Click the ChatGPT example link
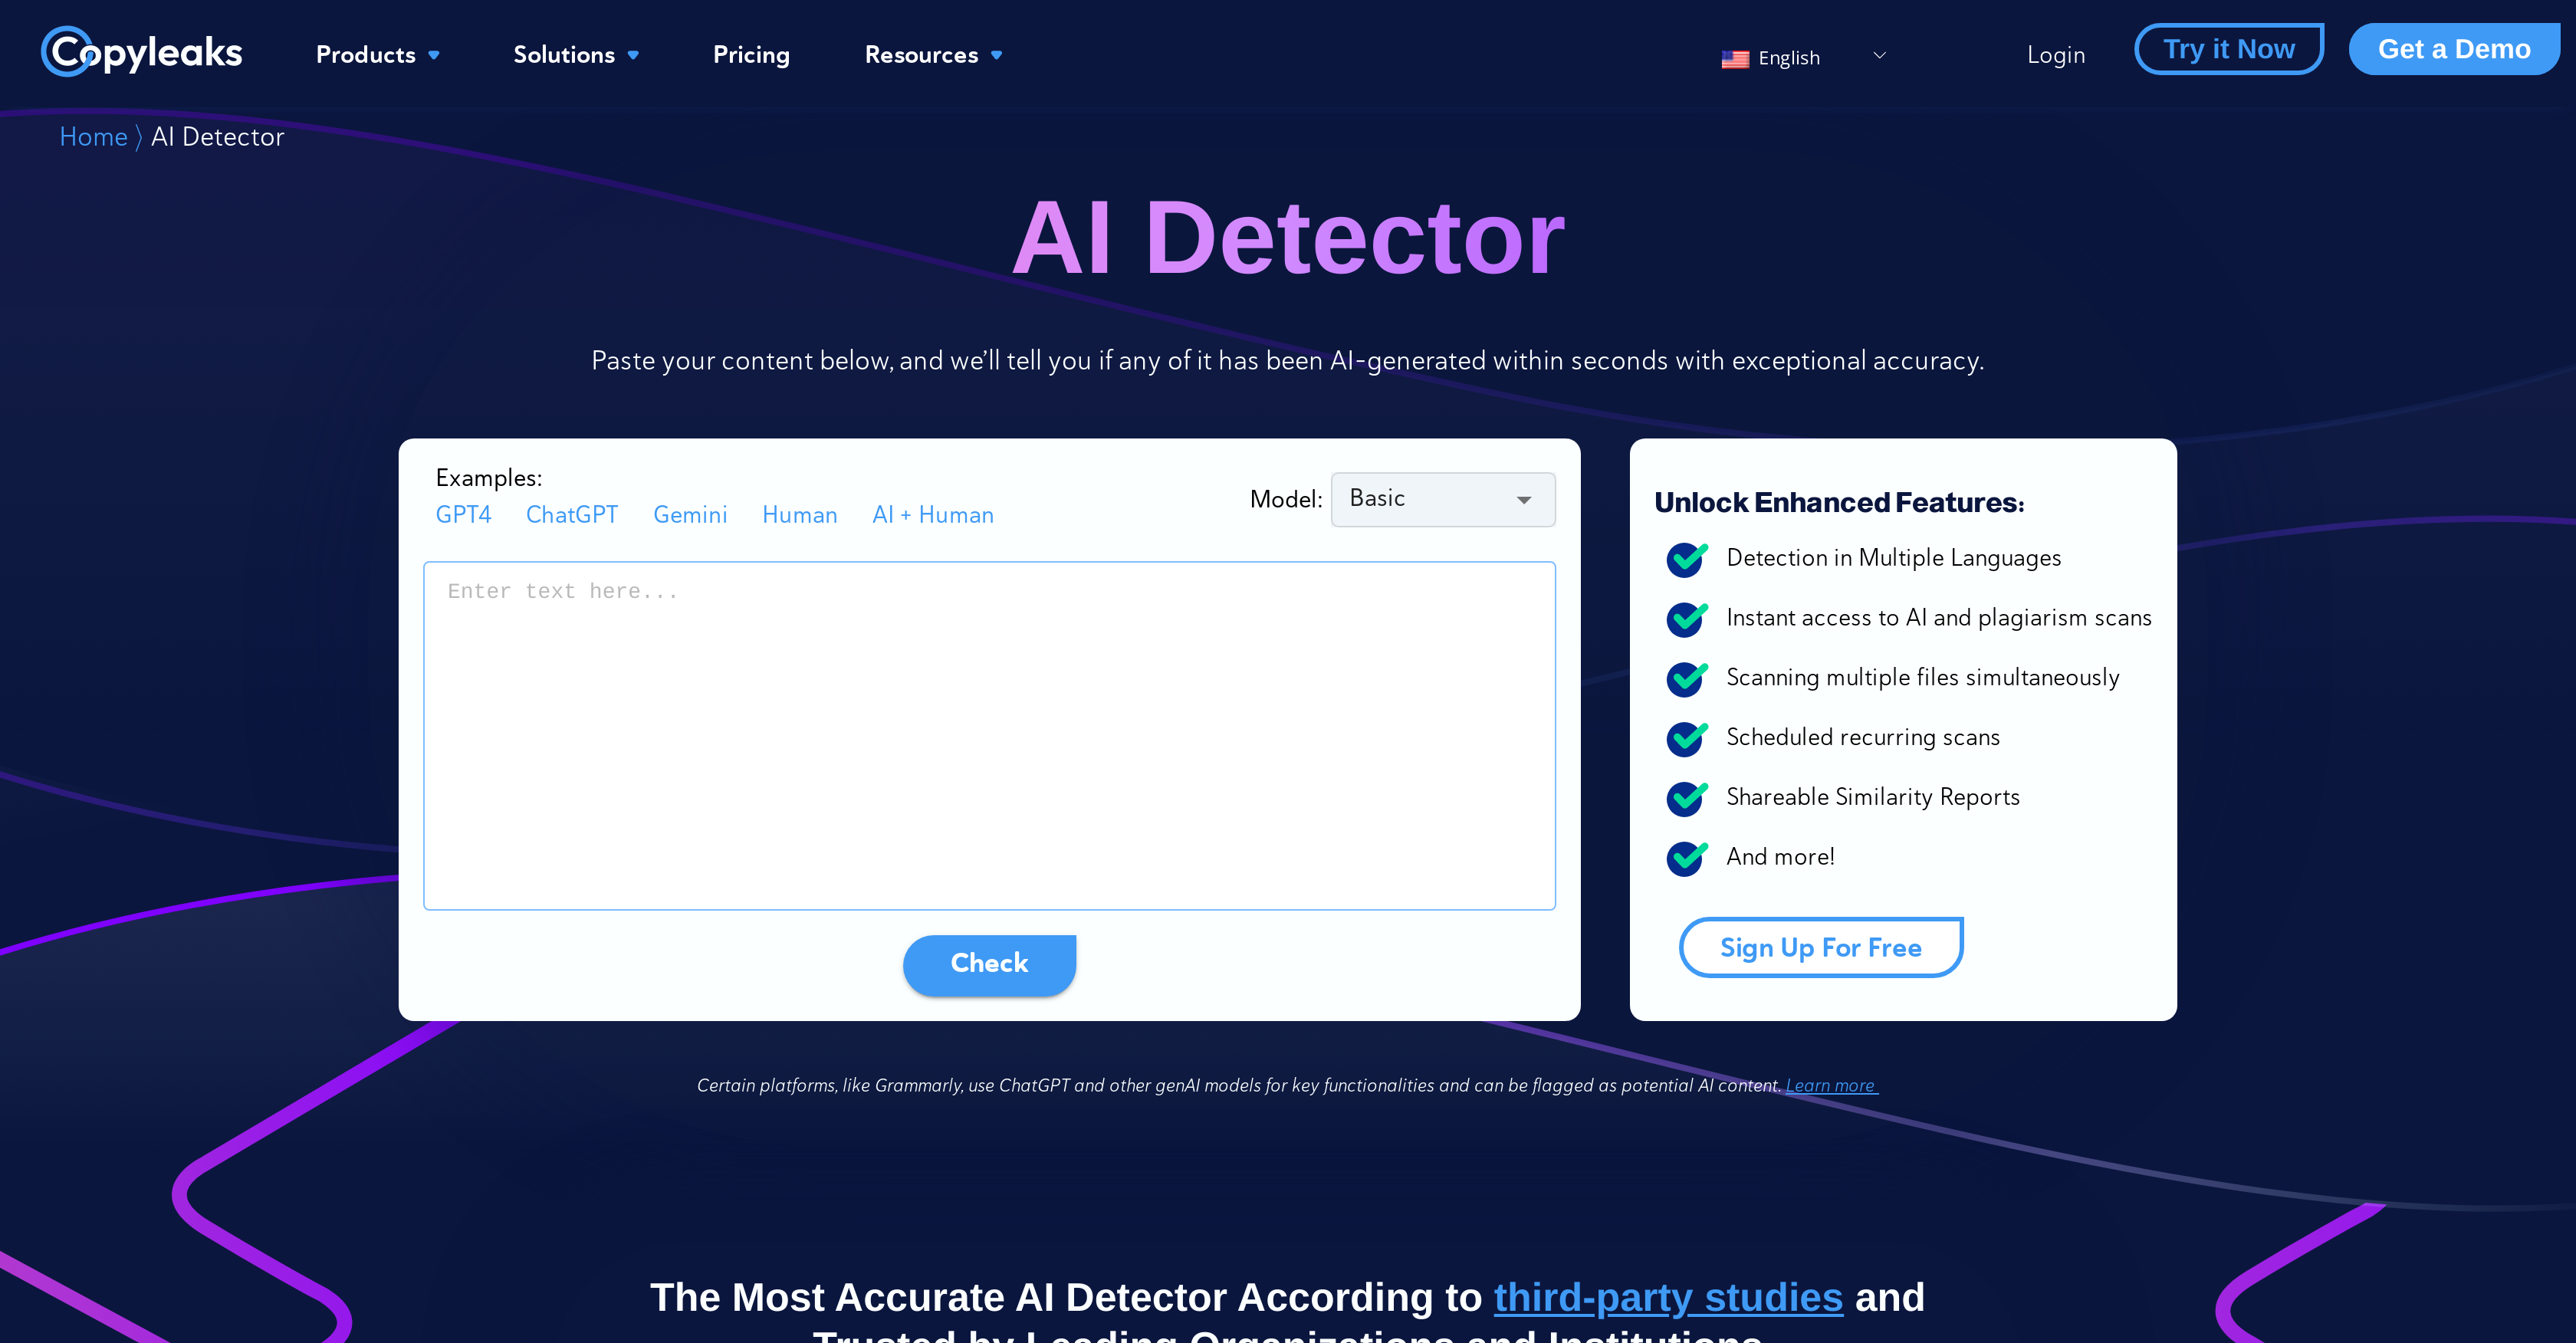 (573, 513)
